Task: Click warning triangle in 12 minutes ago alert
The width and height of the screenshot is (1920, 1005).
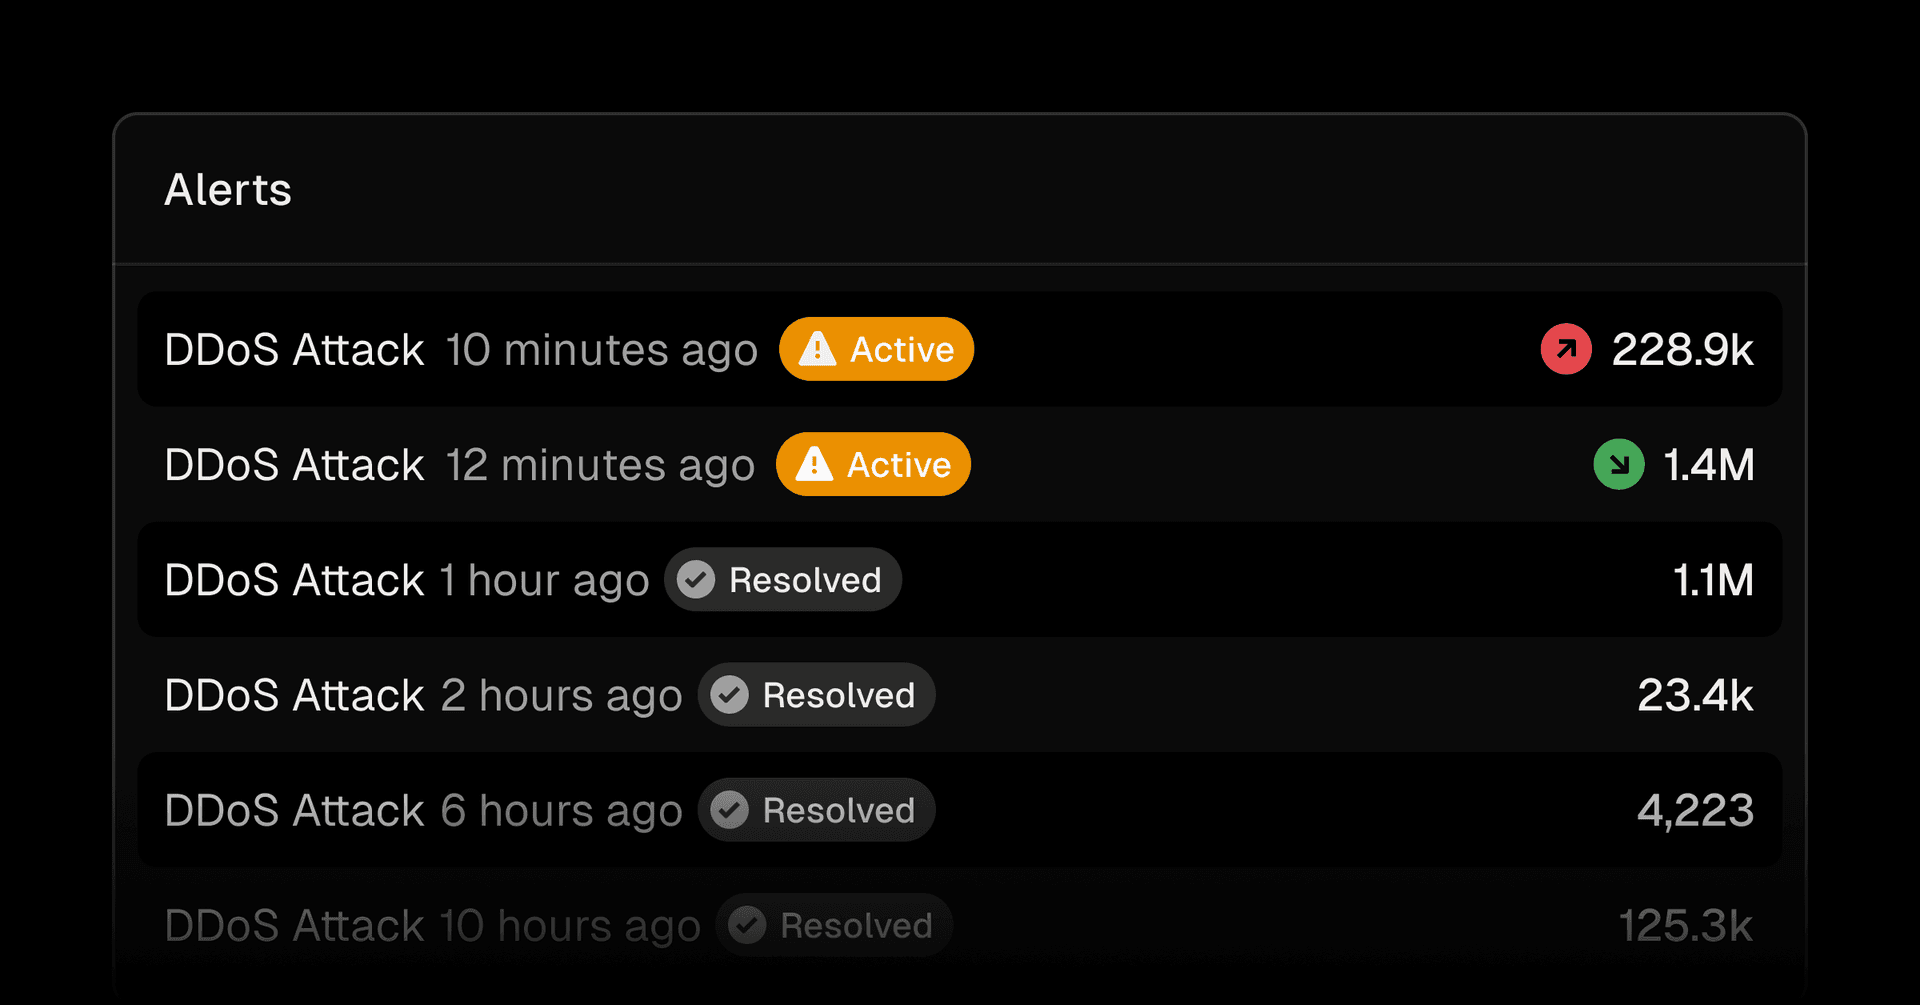Action: [x=814, y=464]
